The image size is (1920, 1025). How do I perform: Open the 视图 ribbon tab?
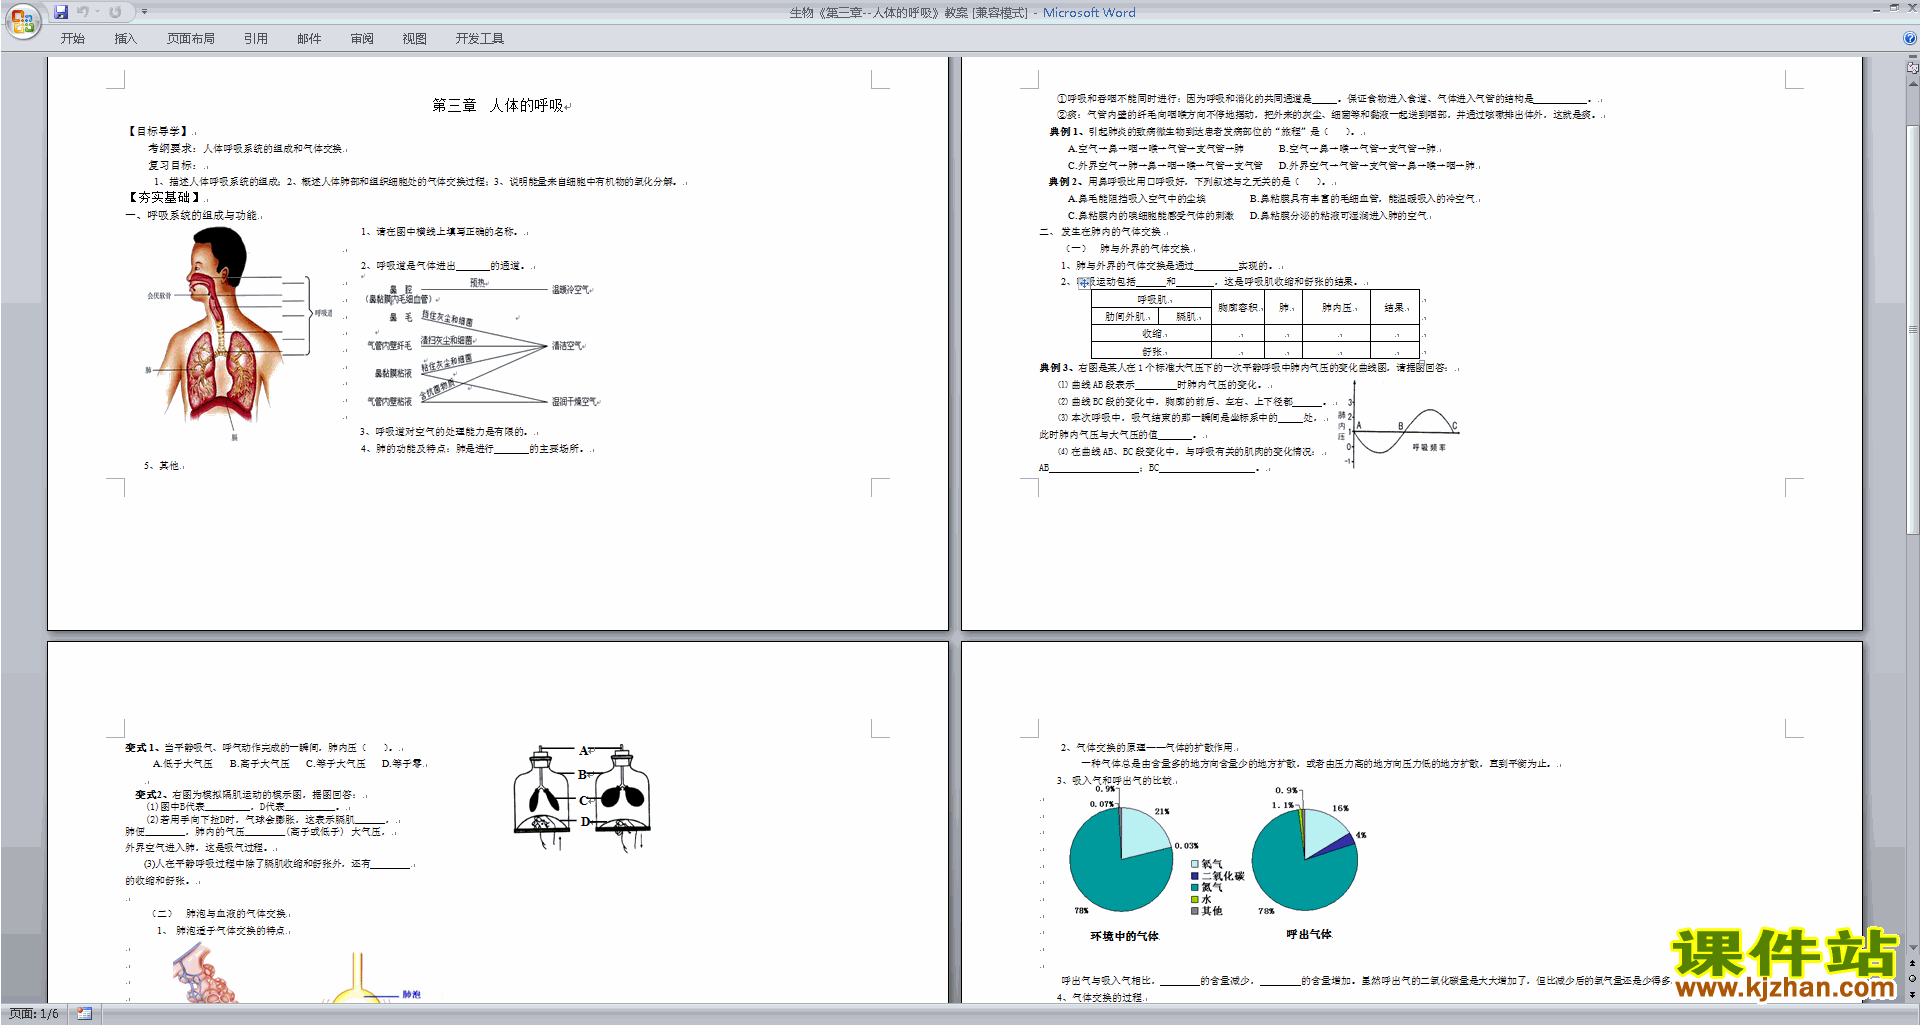(x=415, y=38)
